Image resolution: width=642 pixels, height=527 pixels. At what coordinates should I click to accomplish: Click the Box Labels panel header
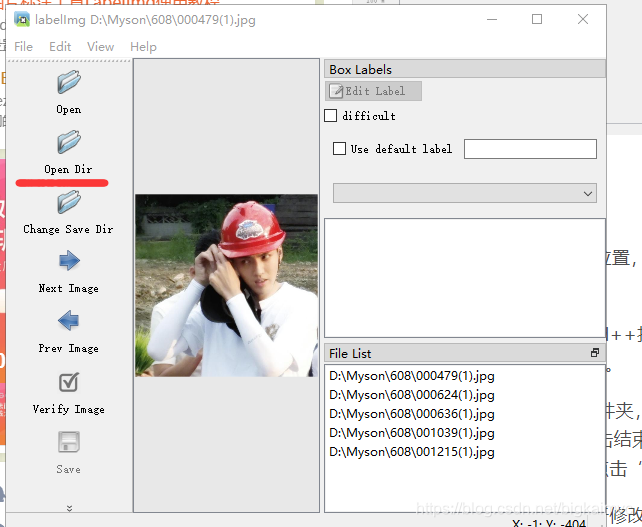point(465,69)
